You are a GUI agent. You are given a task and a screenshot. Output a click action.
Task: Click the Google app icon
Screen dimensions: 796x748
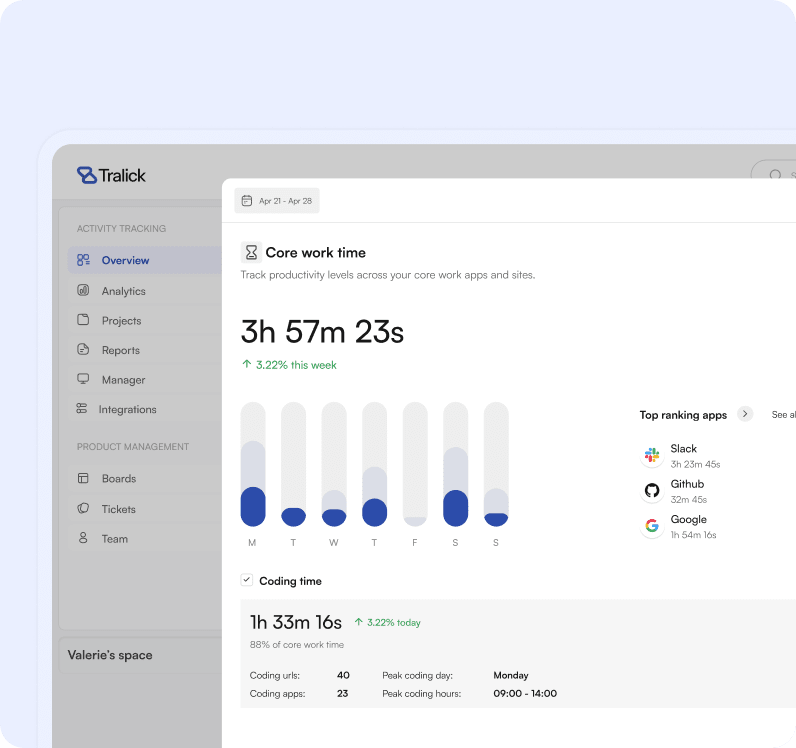(x=652, y=526)
